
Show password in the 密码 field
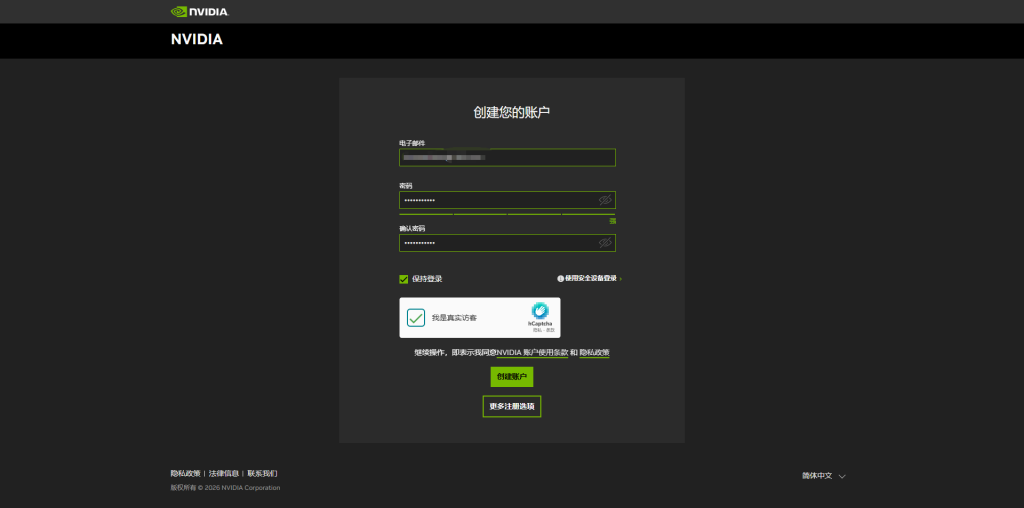[605, 200]
